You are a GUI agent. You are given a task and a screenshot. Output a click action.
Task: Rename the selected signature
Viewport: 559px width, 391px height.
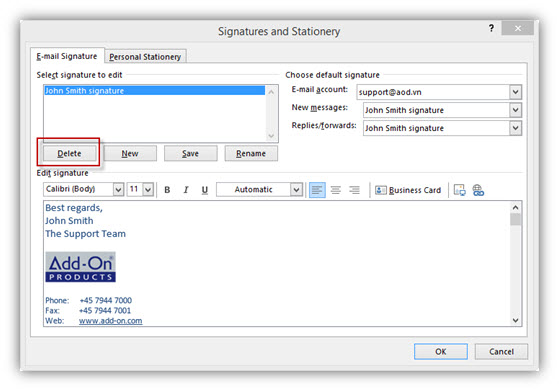[x=251, y=154]
